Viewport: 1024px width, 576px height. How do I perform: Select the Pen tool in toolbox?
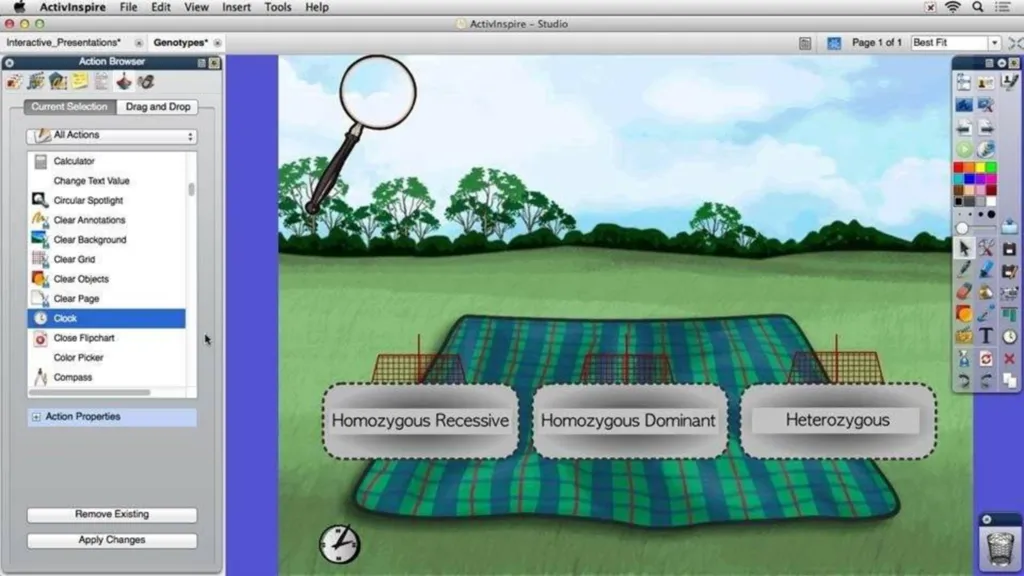point(964,270)
